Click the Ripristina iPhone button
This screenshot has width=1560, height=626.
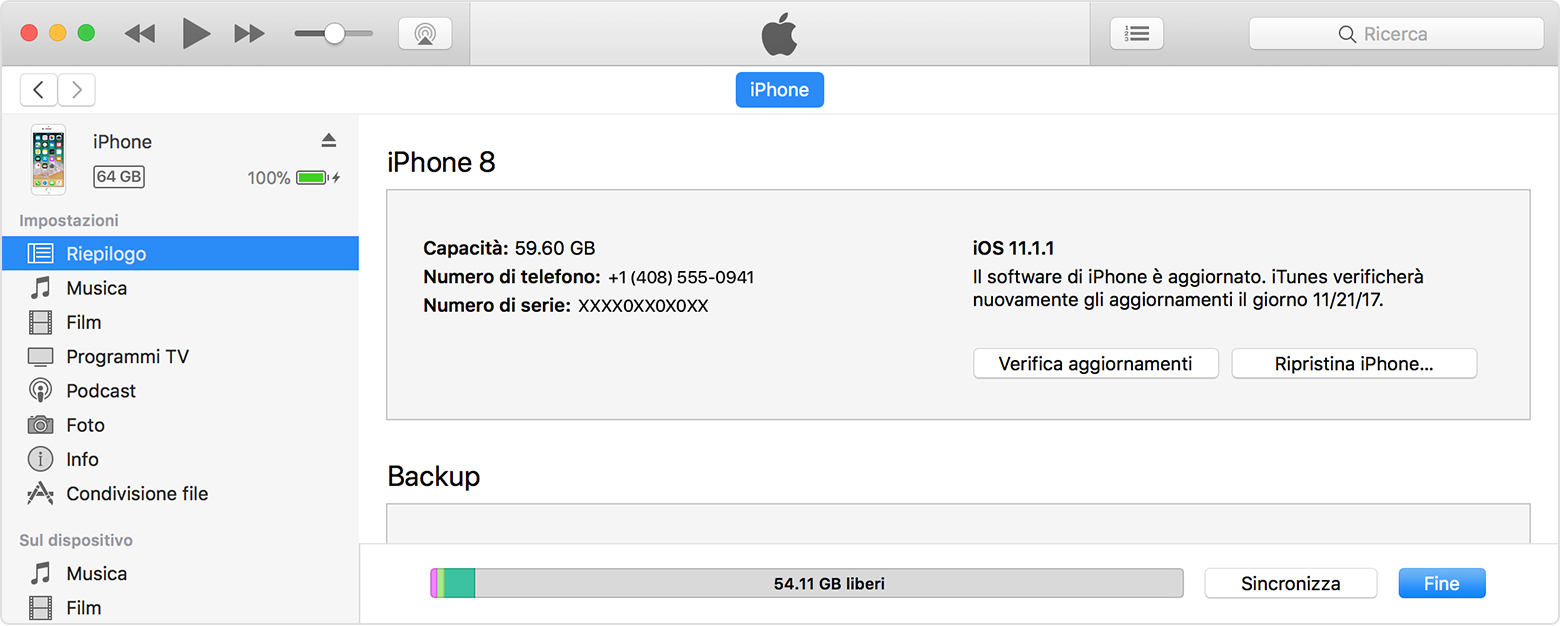[x=1353, y=364]
